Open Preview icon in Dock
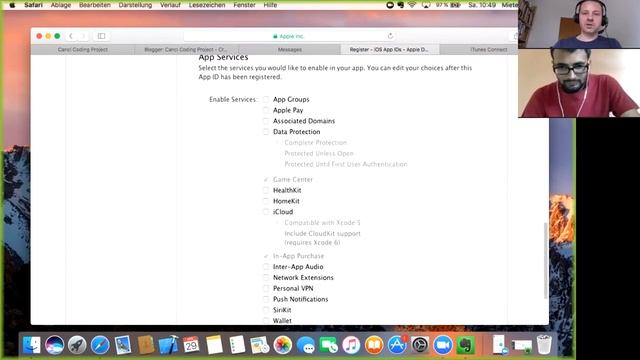Viewport: 640px width, 360px height. 260,345
